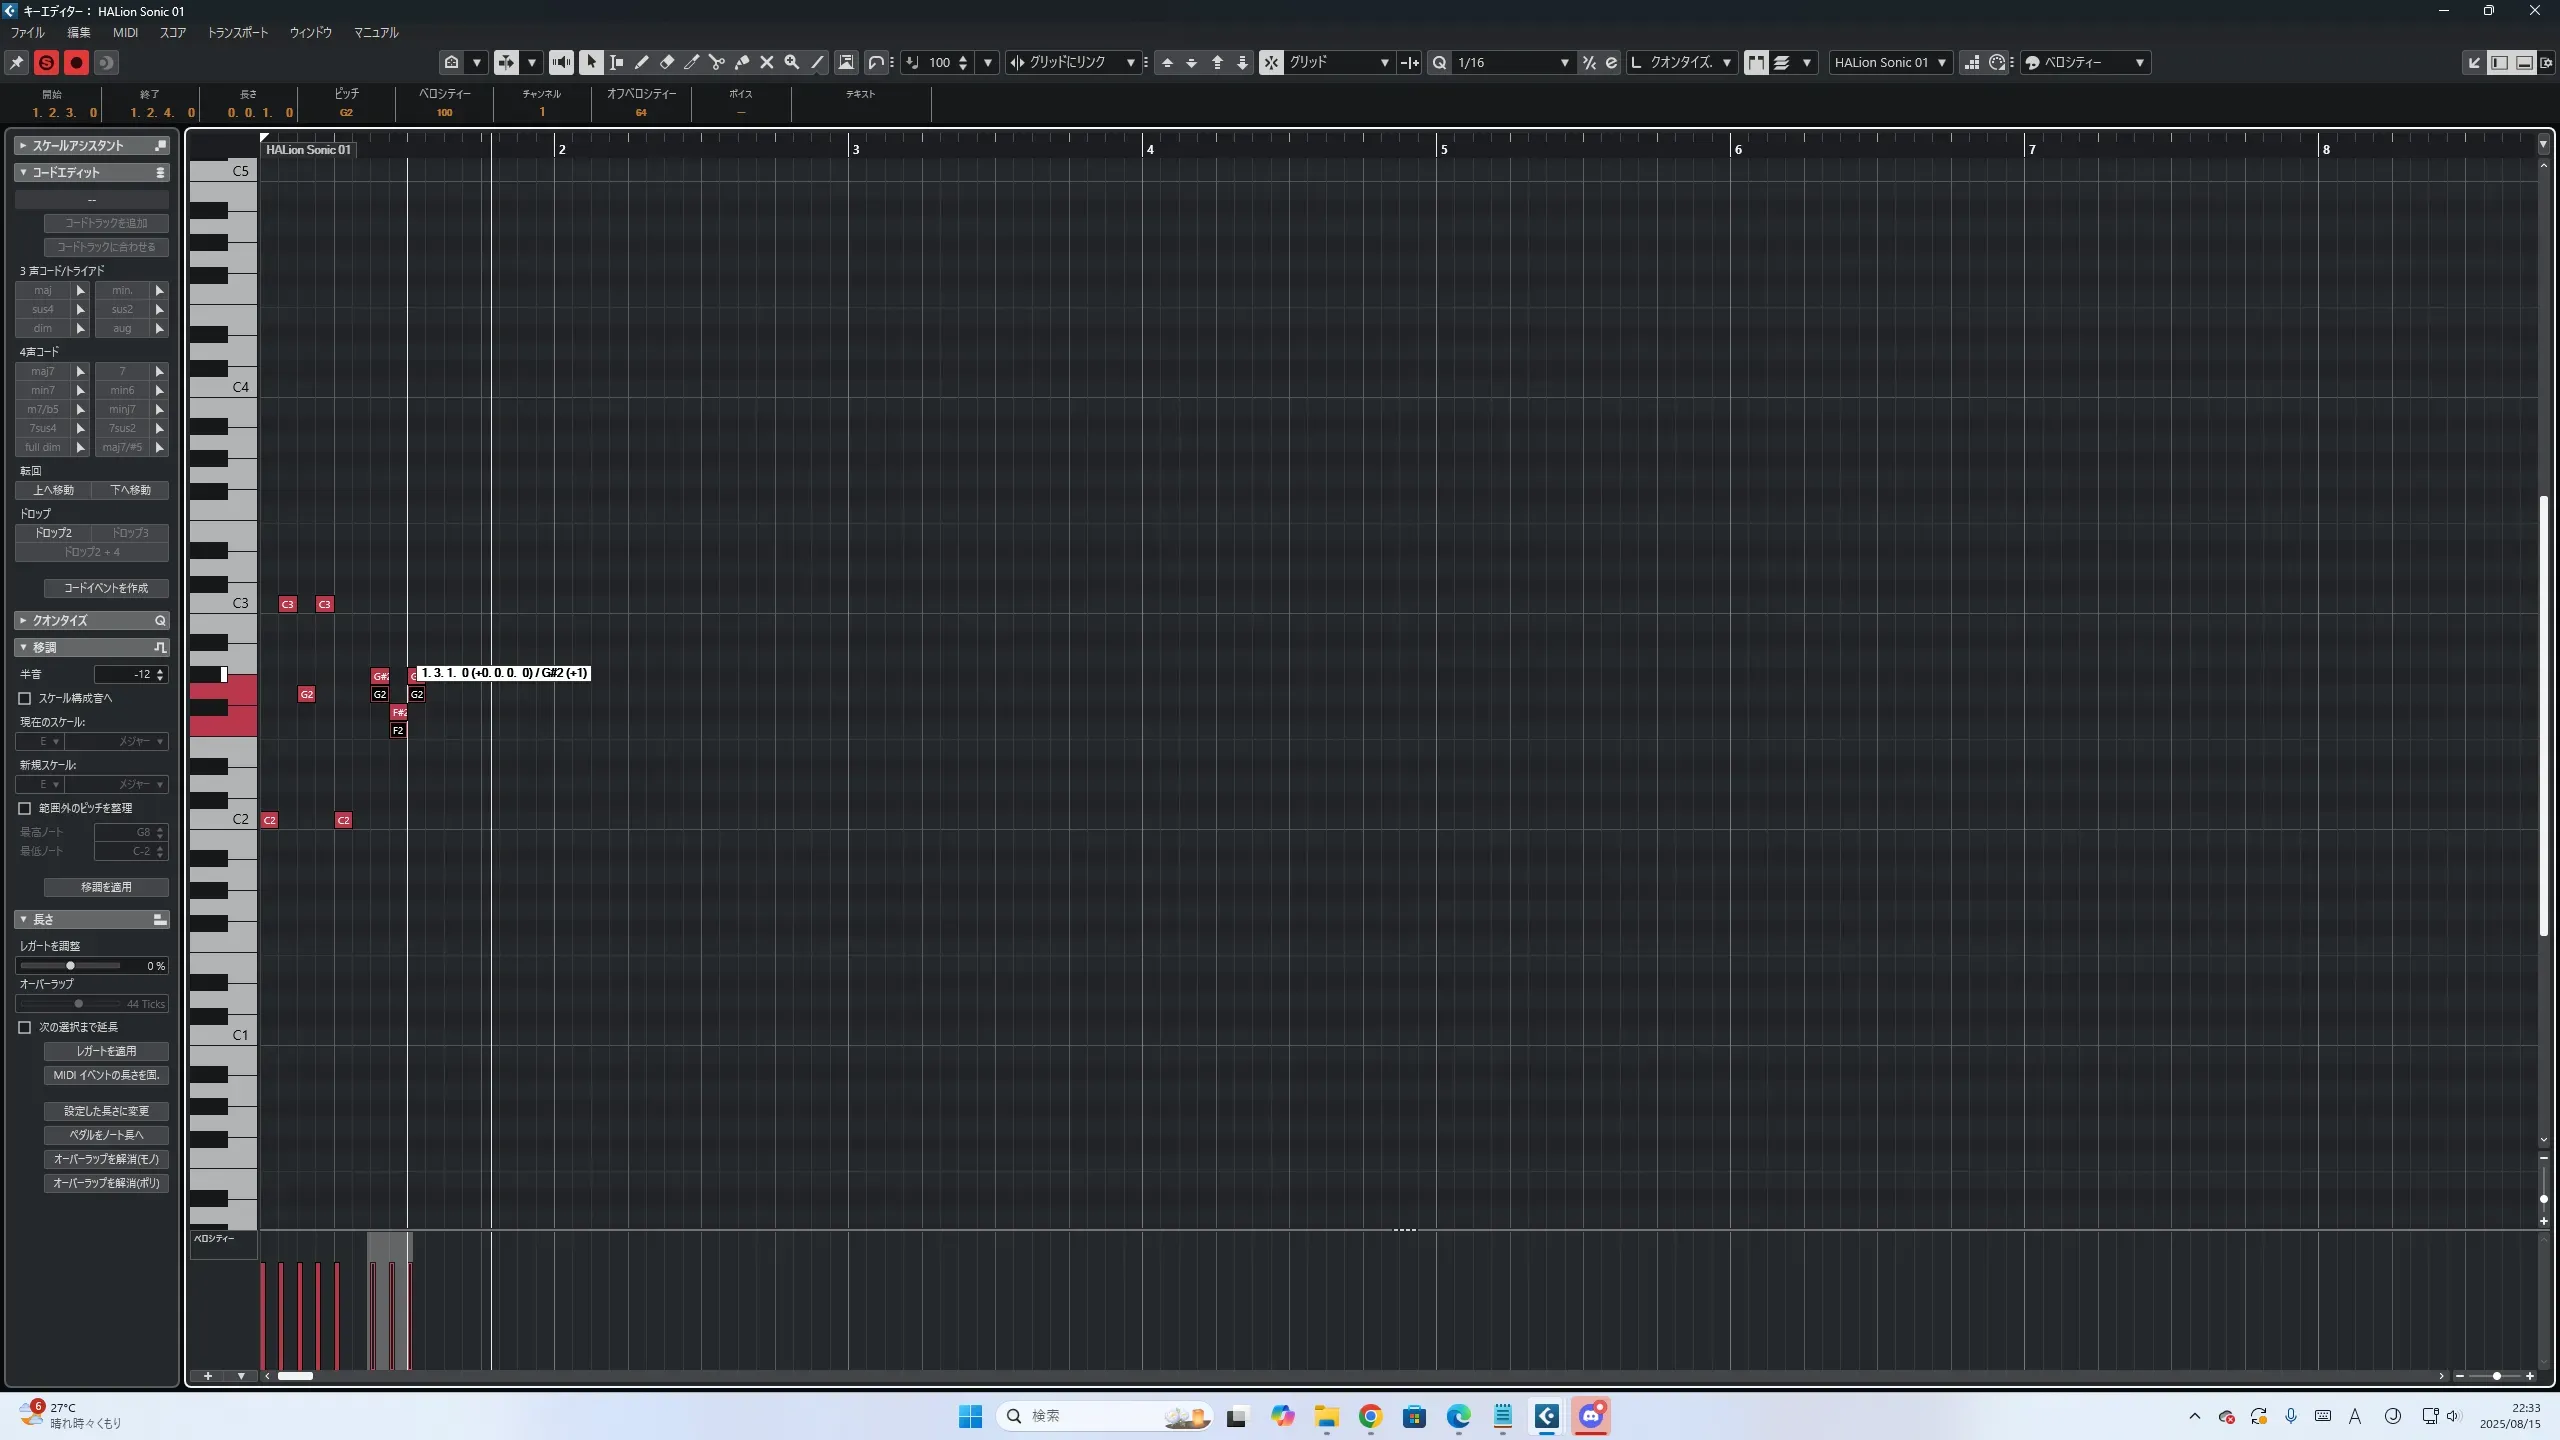Select the Zoom magnifier tool
The width and height of the screenshot is (2560, 1440).
pos(792,62)
